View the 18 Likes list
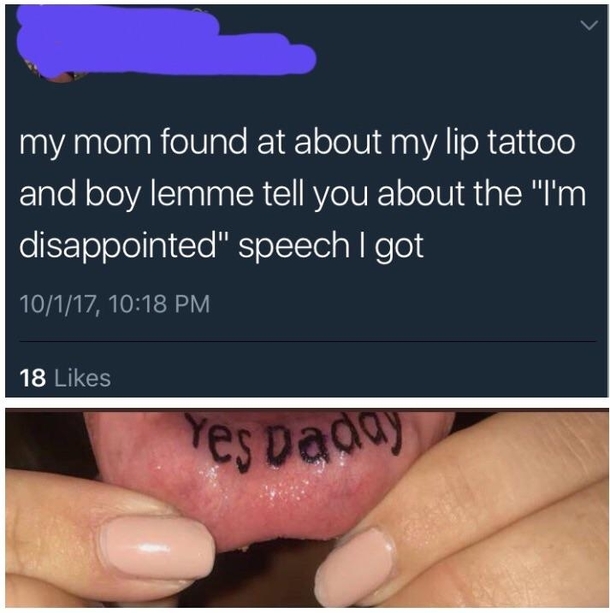 (x=65, y=378)
